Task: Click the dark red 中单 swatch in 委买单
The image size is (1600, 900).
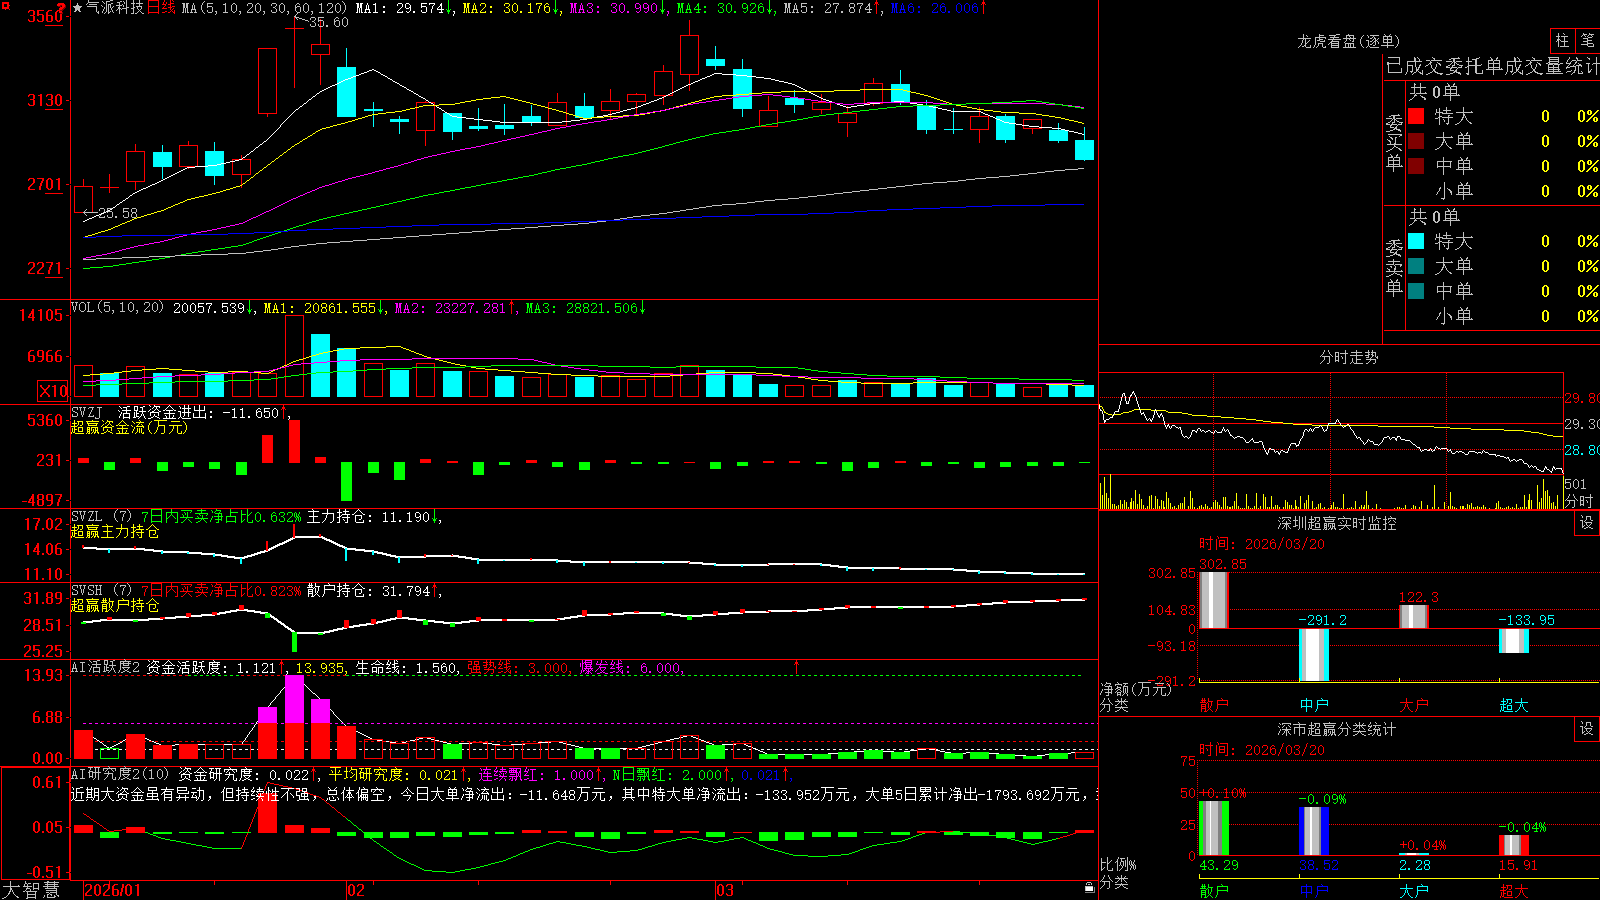Action: click(1416, 166)
